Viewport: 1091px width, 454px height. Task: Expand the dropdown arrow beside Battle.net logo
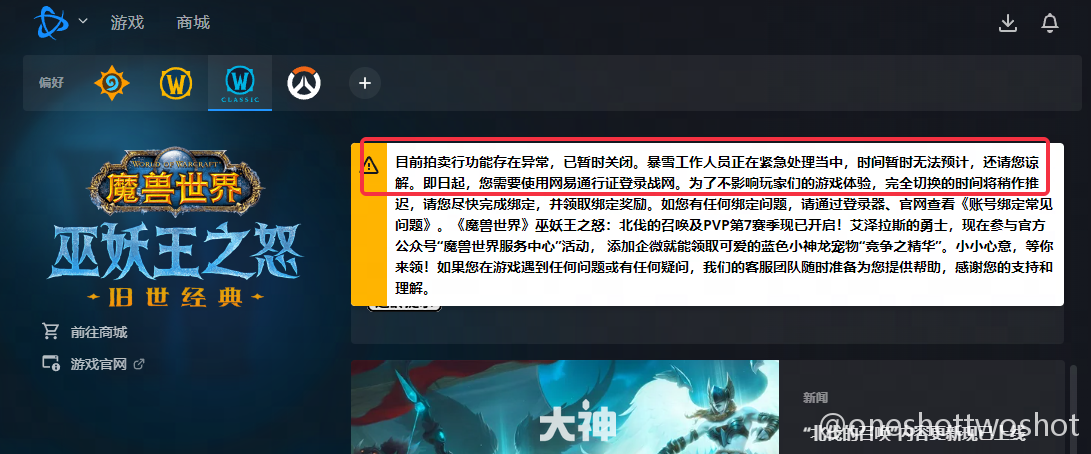[x=83, y=22]
